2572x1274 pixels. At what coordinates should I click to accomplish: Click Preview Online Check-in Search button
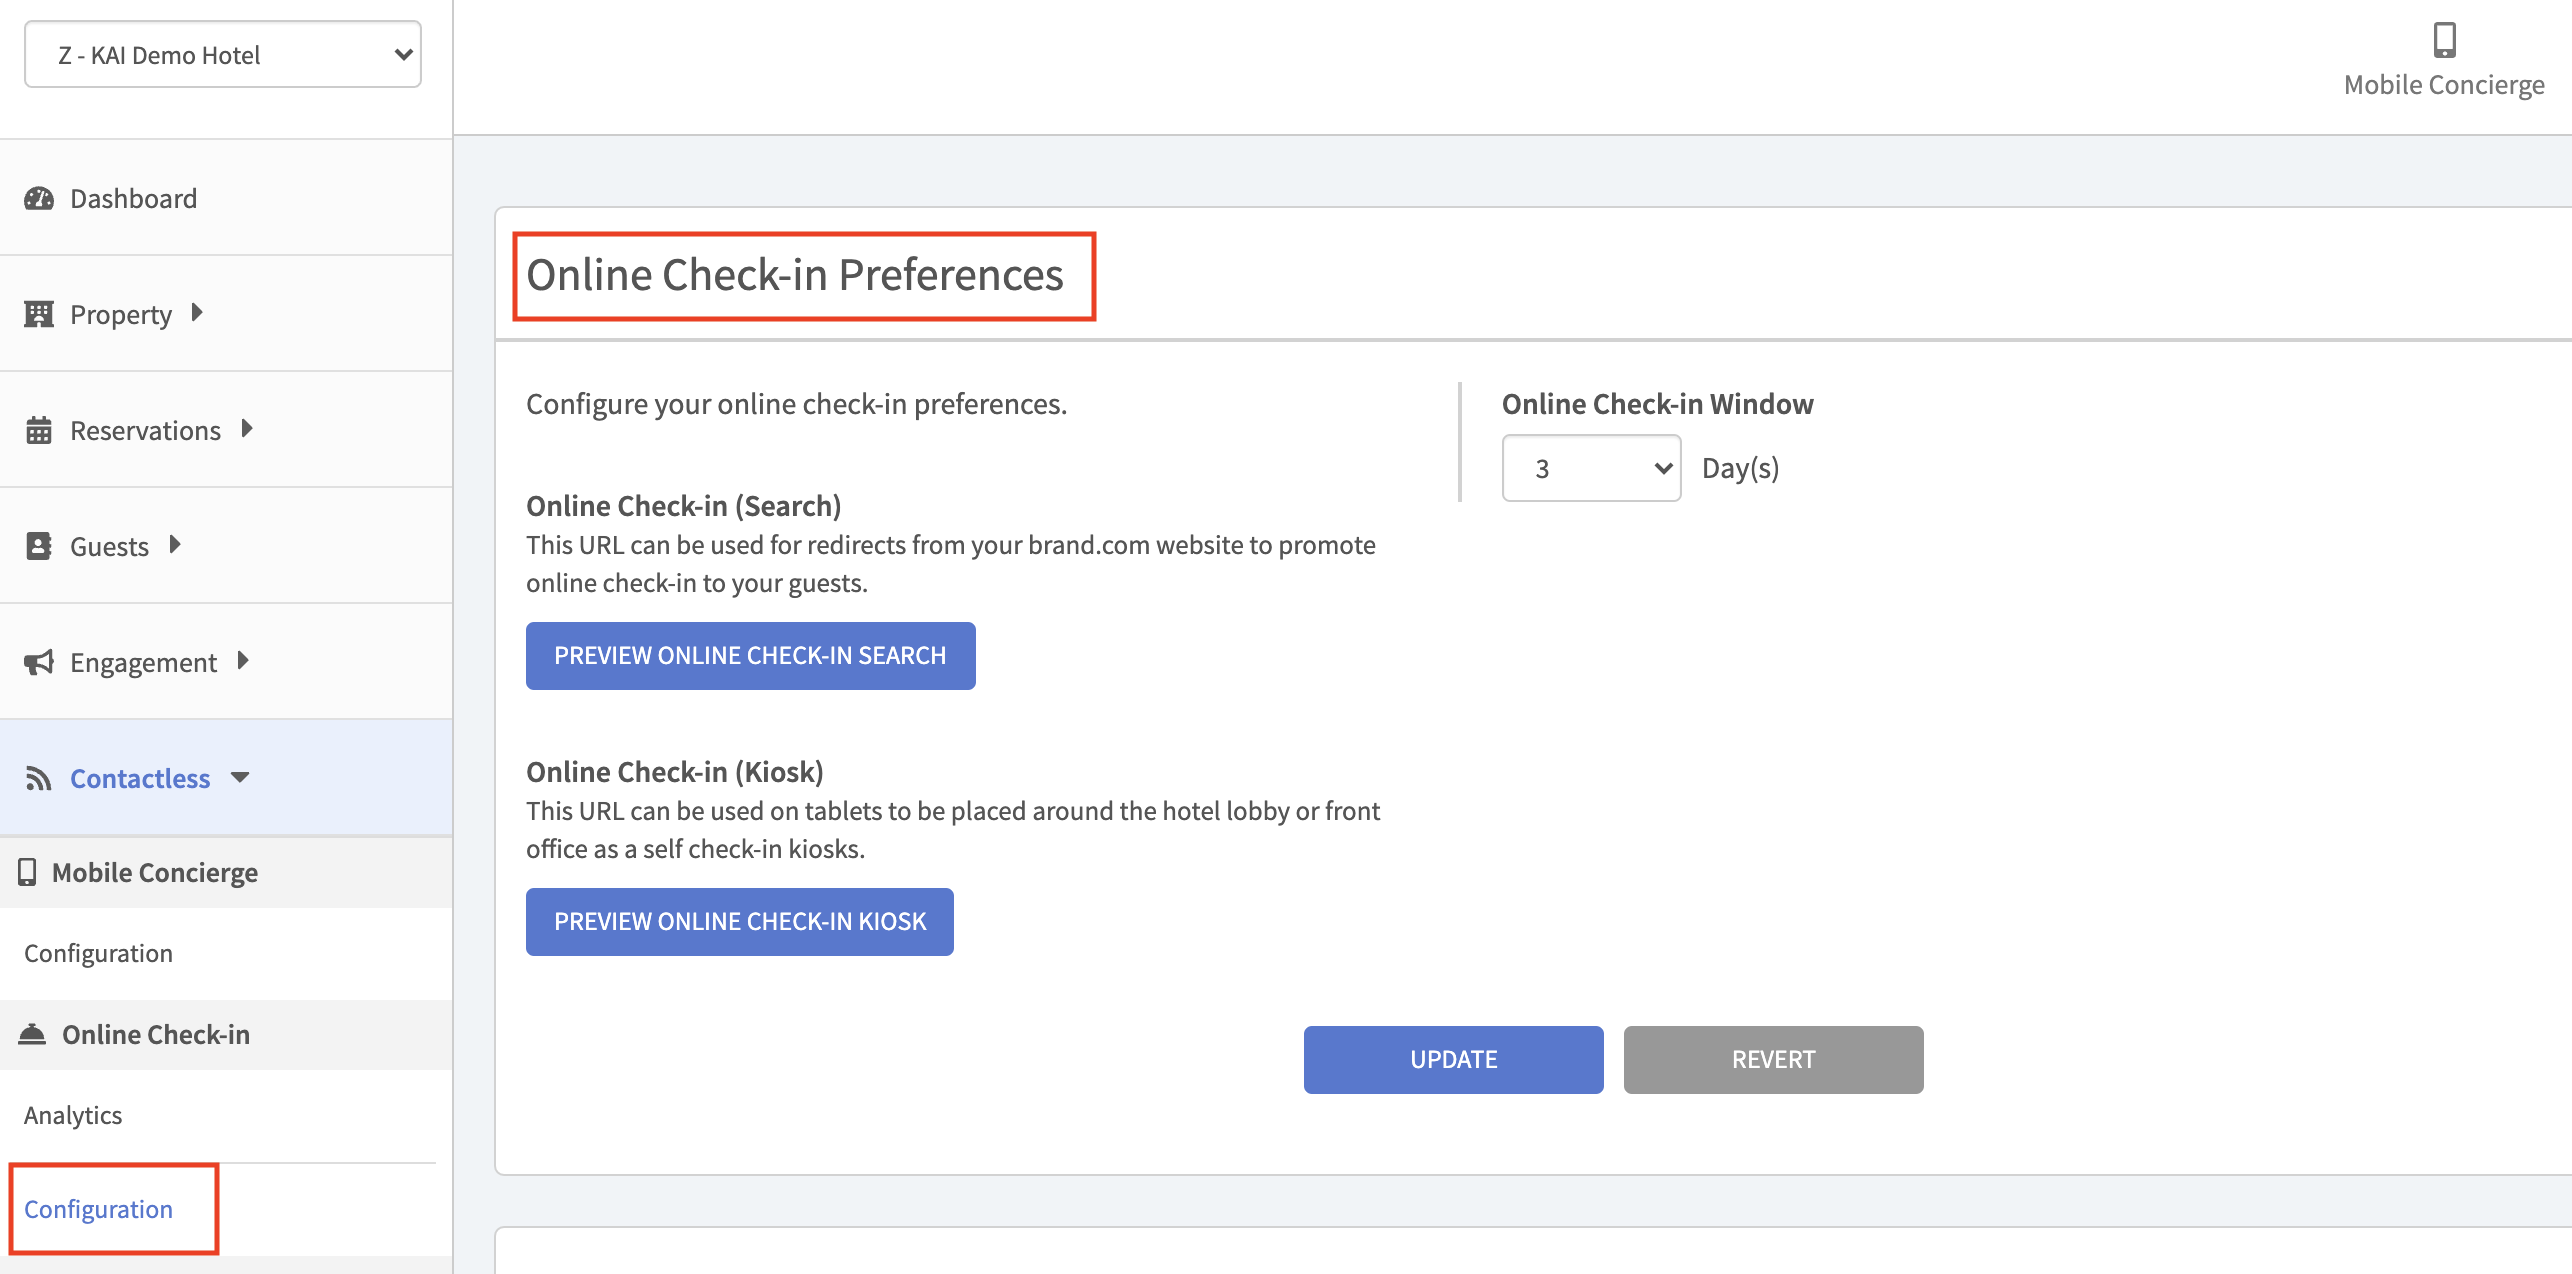tap(750, 656)
